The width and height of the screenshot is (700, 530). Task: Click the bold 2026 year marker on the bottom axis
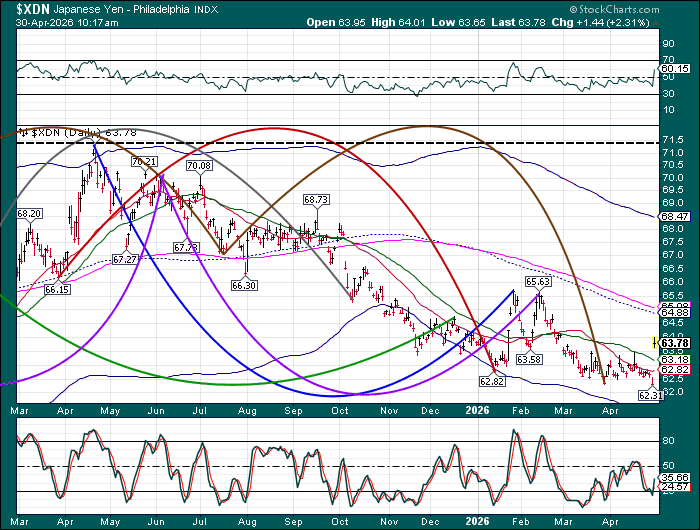[x=479, y=520]
